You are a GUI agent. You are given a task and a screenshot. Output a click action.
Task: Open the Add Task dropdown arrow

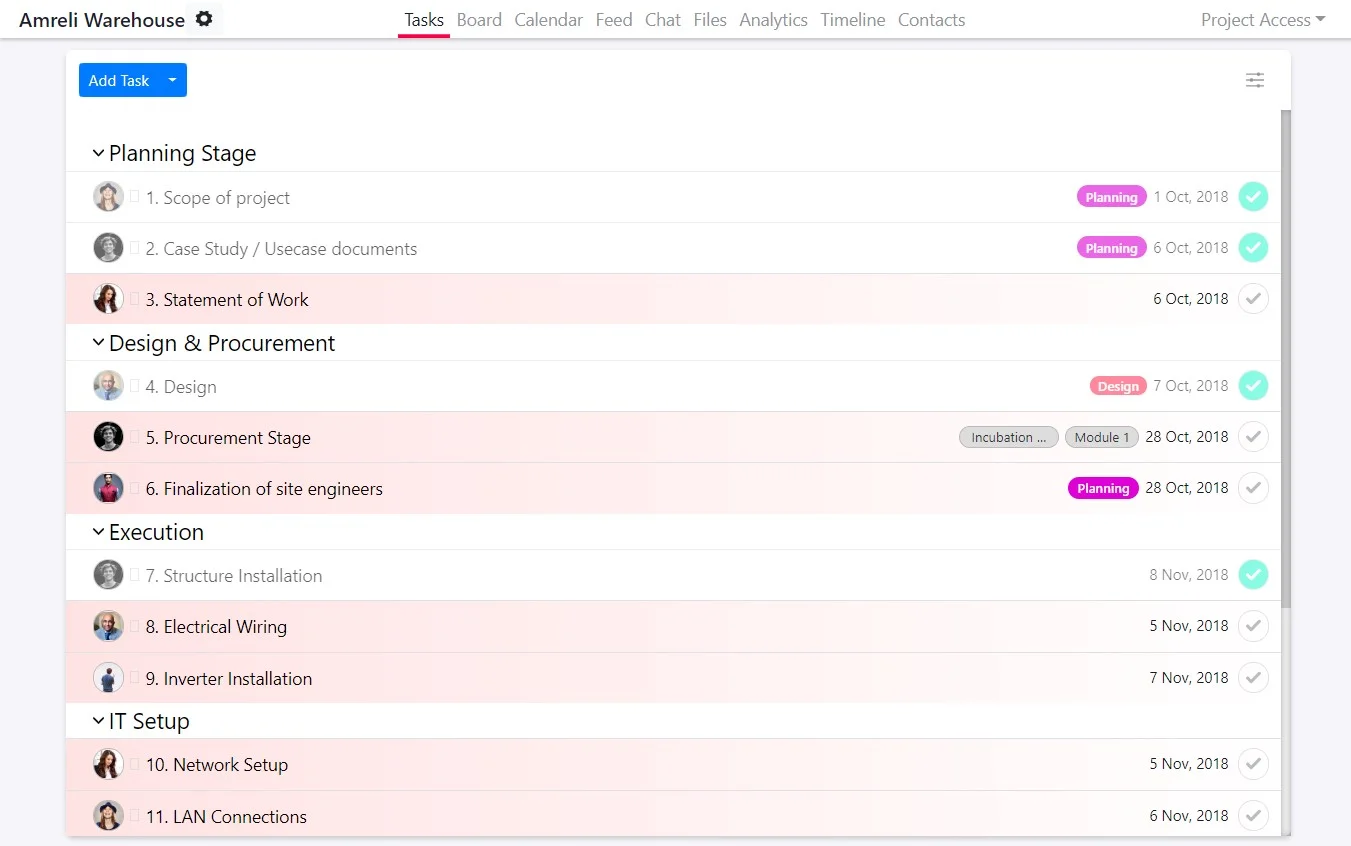[172, 80]
